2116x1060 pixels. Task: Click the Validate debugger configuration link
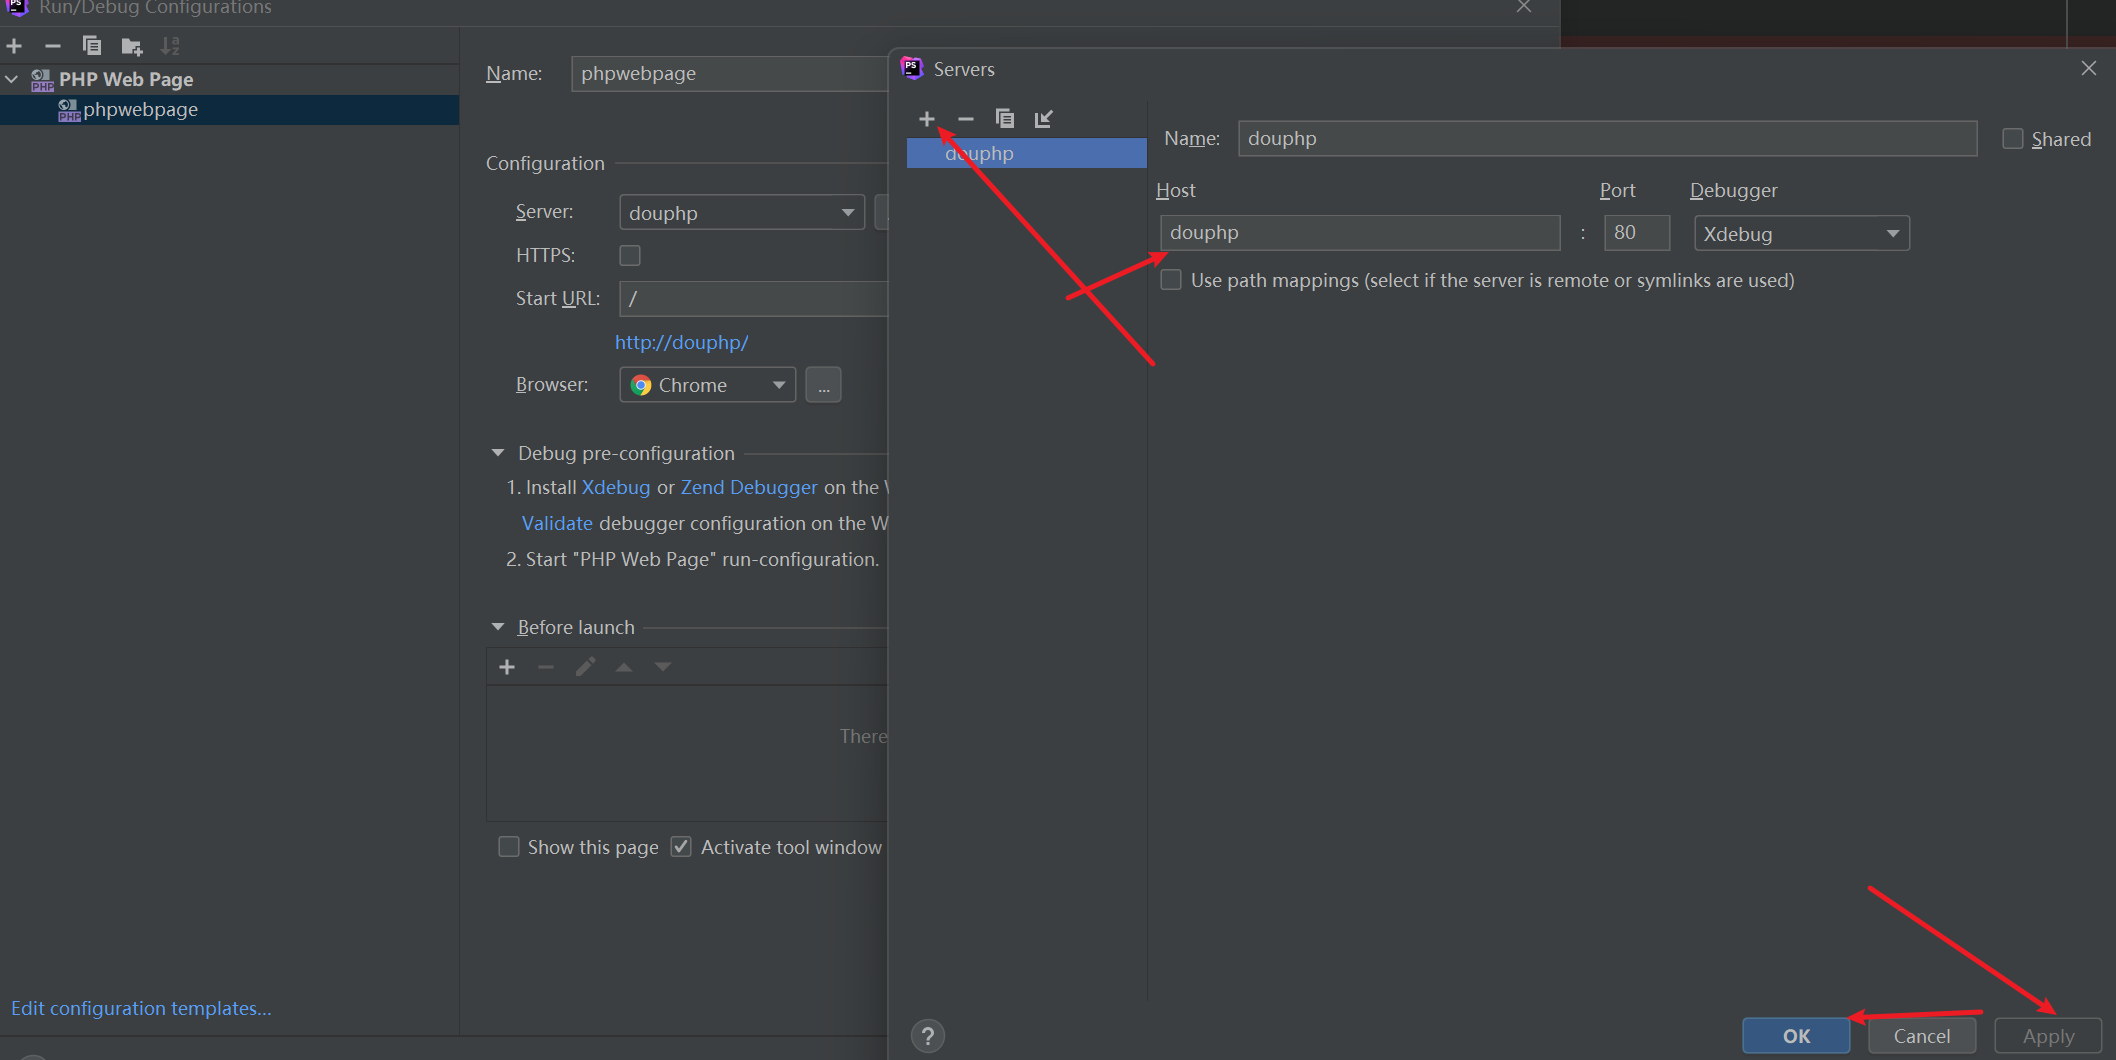[x=557, y=523]
